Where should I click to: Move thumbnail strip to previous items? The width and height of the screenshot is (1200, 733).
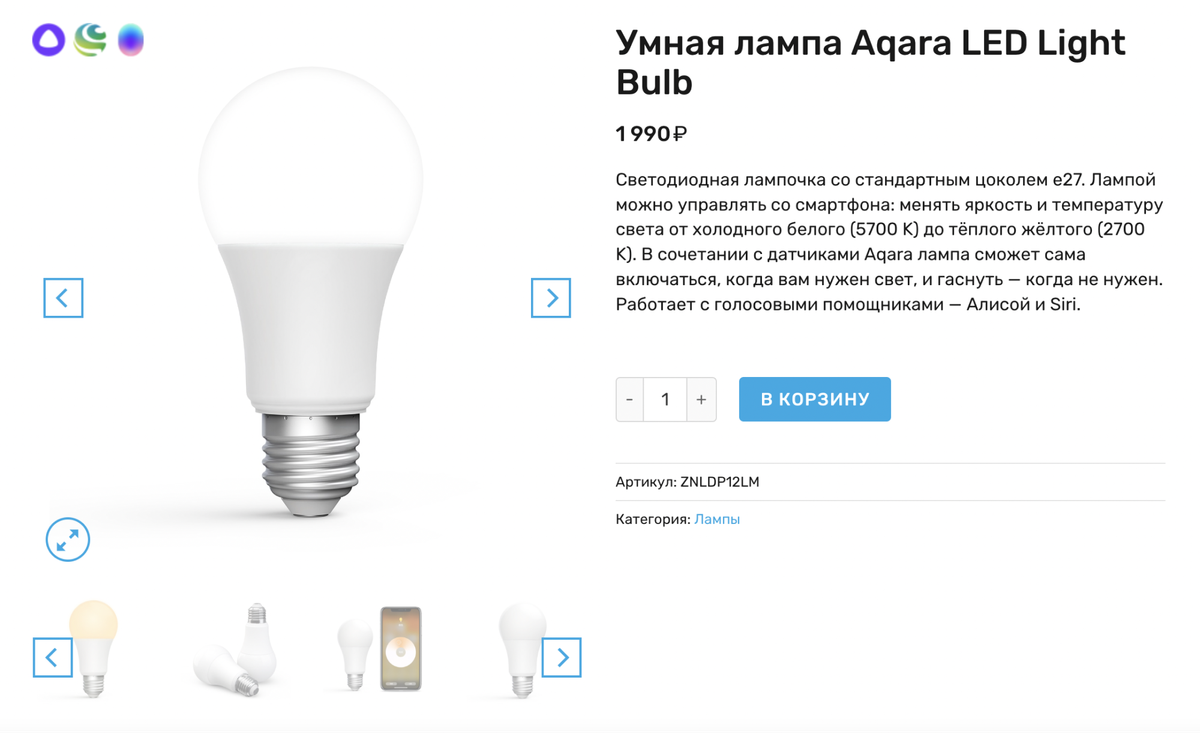(x=52, y=657)
